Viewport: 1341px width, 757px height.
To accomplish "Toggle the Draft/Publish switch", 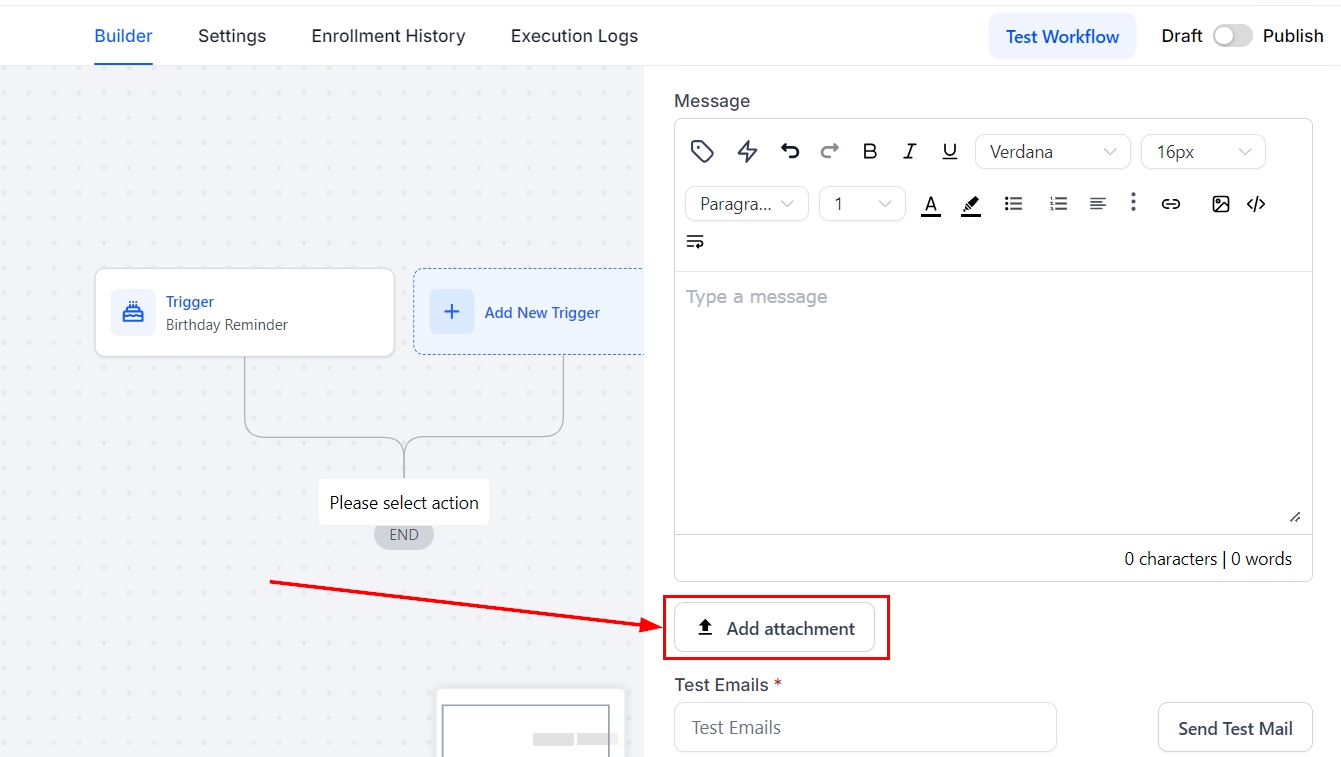I will click(x=1232, y=36).
